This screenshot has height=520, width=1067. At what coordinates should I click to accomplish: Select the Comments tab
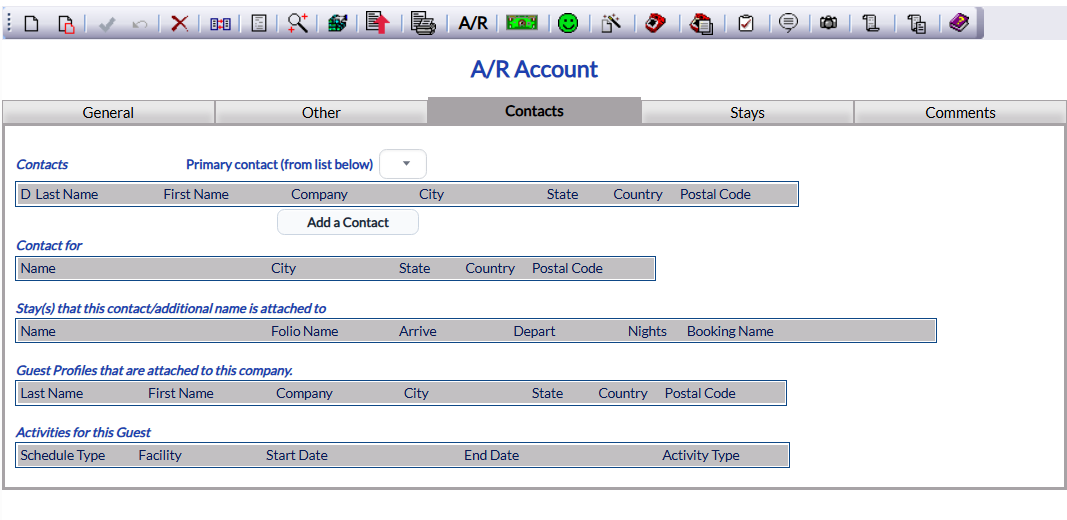960,112
